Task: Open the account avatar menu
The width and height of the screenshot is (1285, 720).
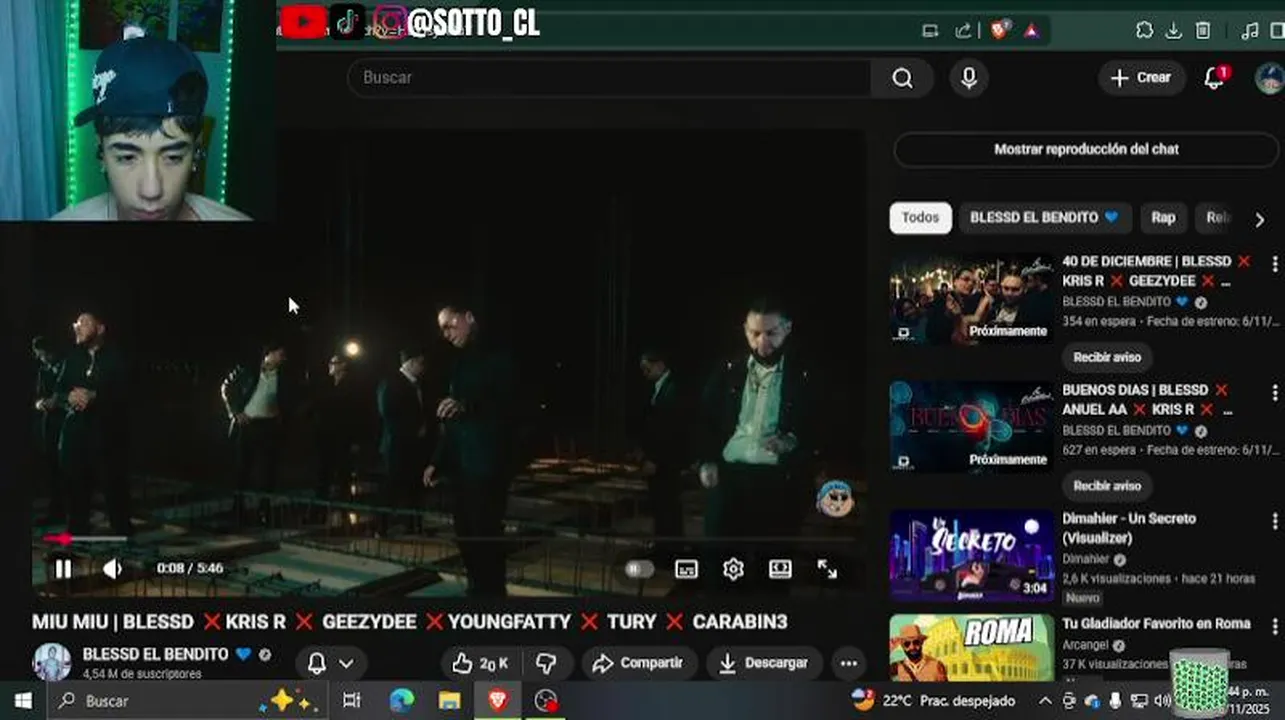Action: (1269, 78)
